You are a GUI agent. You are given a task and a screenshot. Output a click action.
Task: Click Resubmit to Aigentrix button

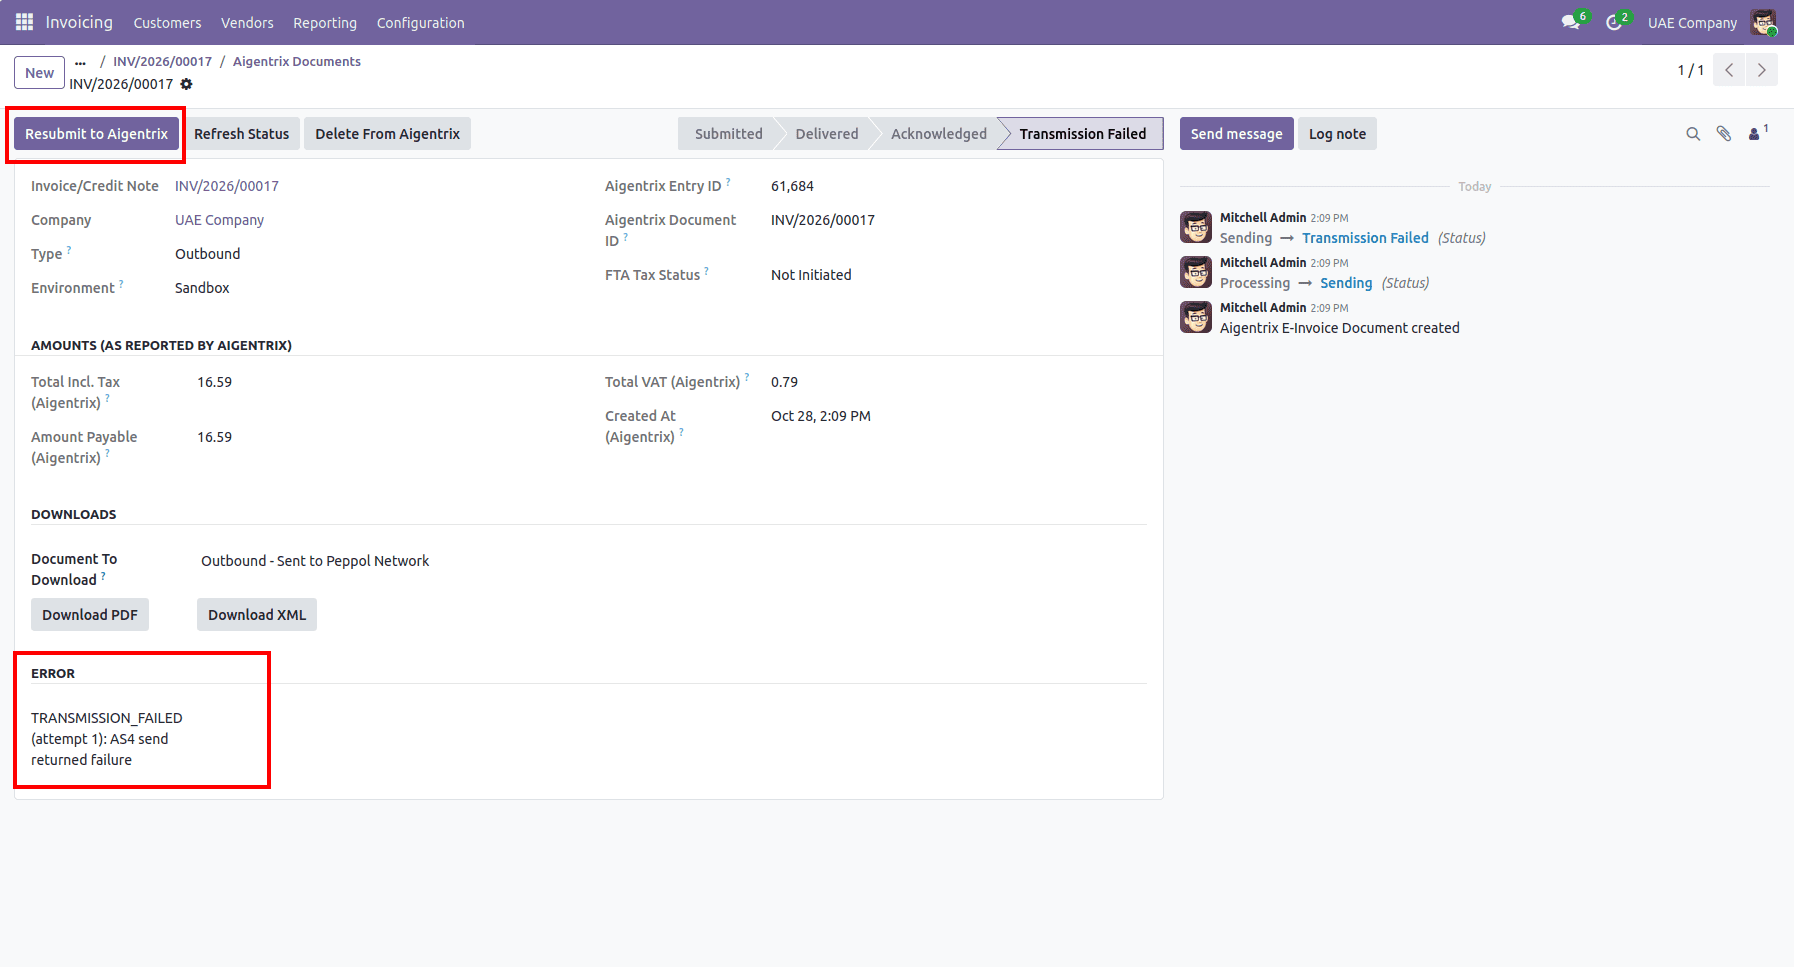click(96, 134)
